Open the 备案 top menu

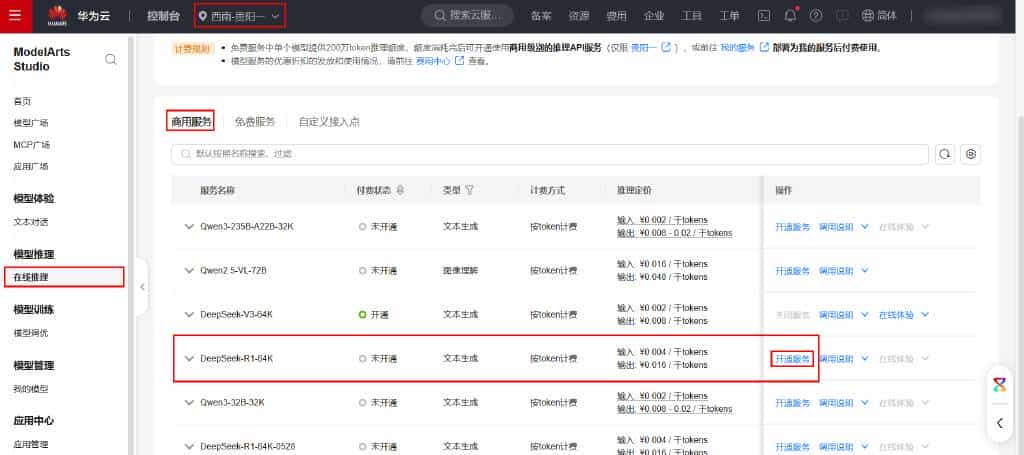(x=541, y=16)
